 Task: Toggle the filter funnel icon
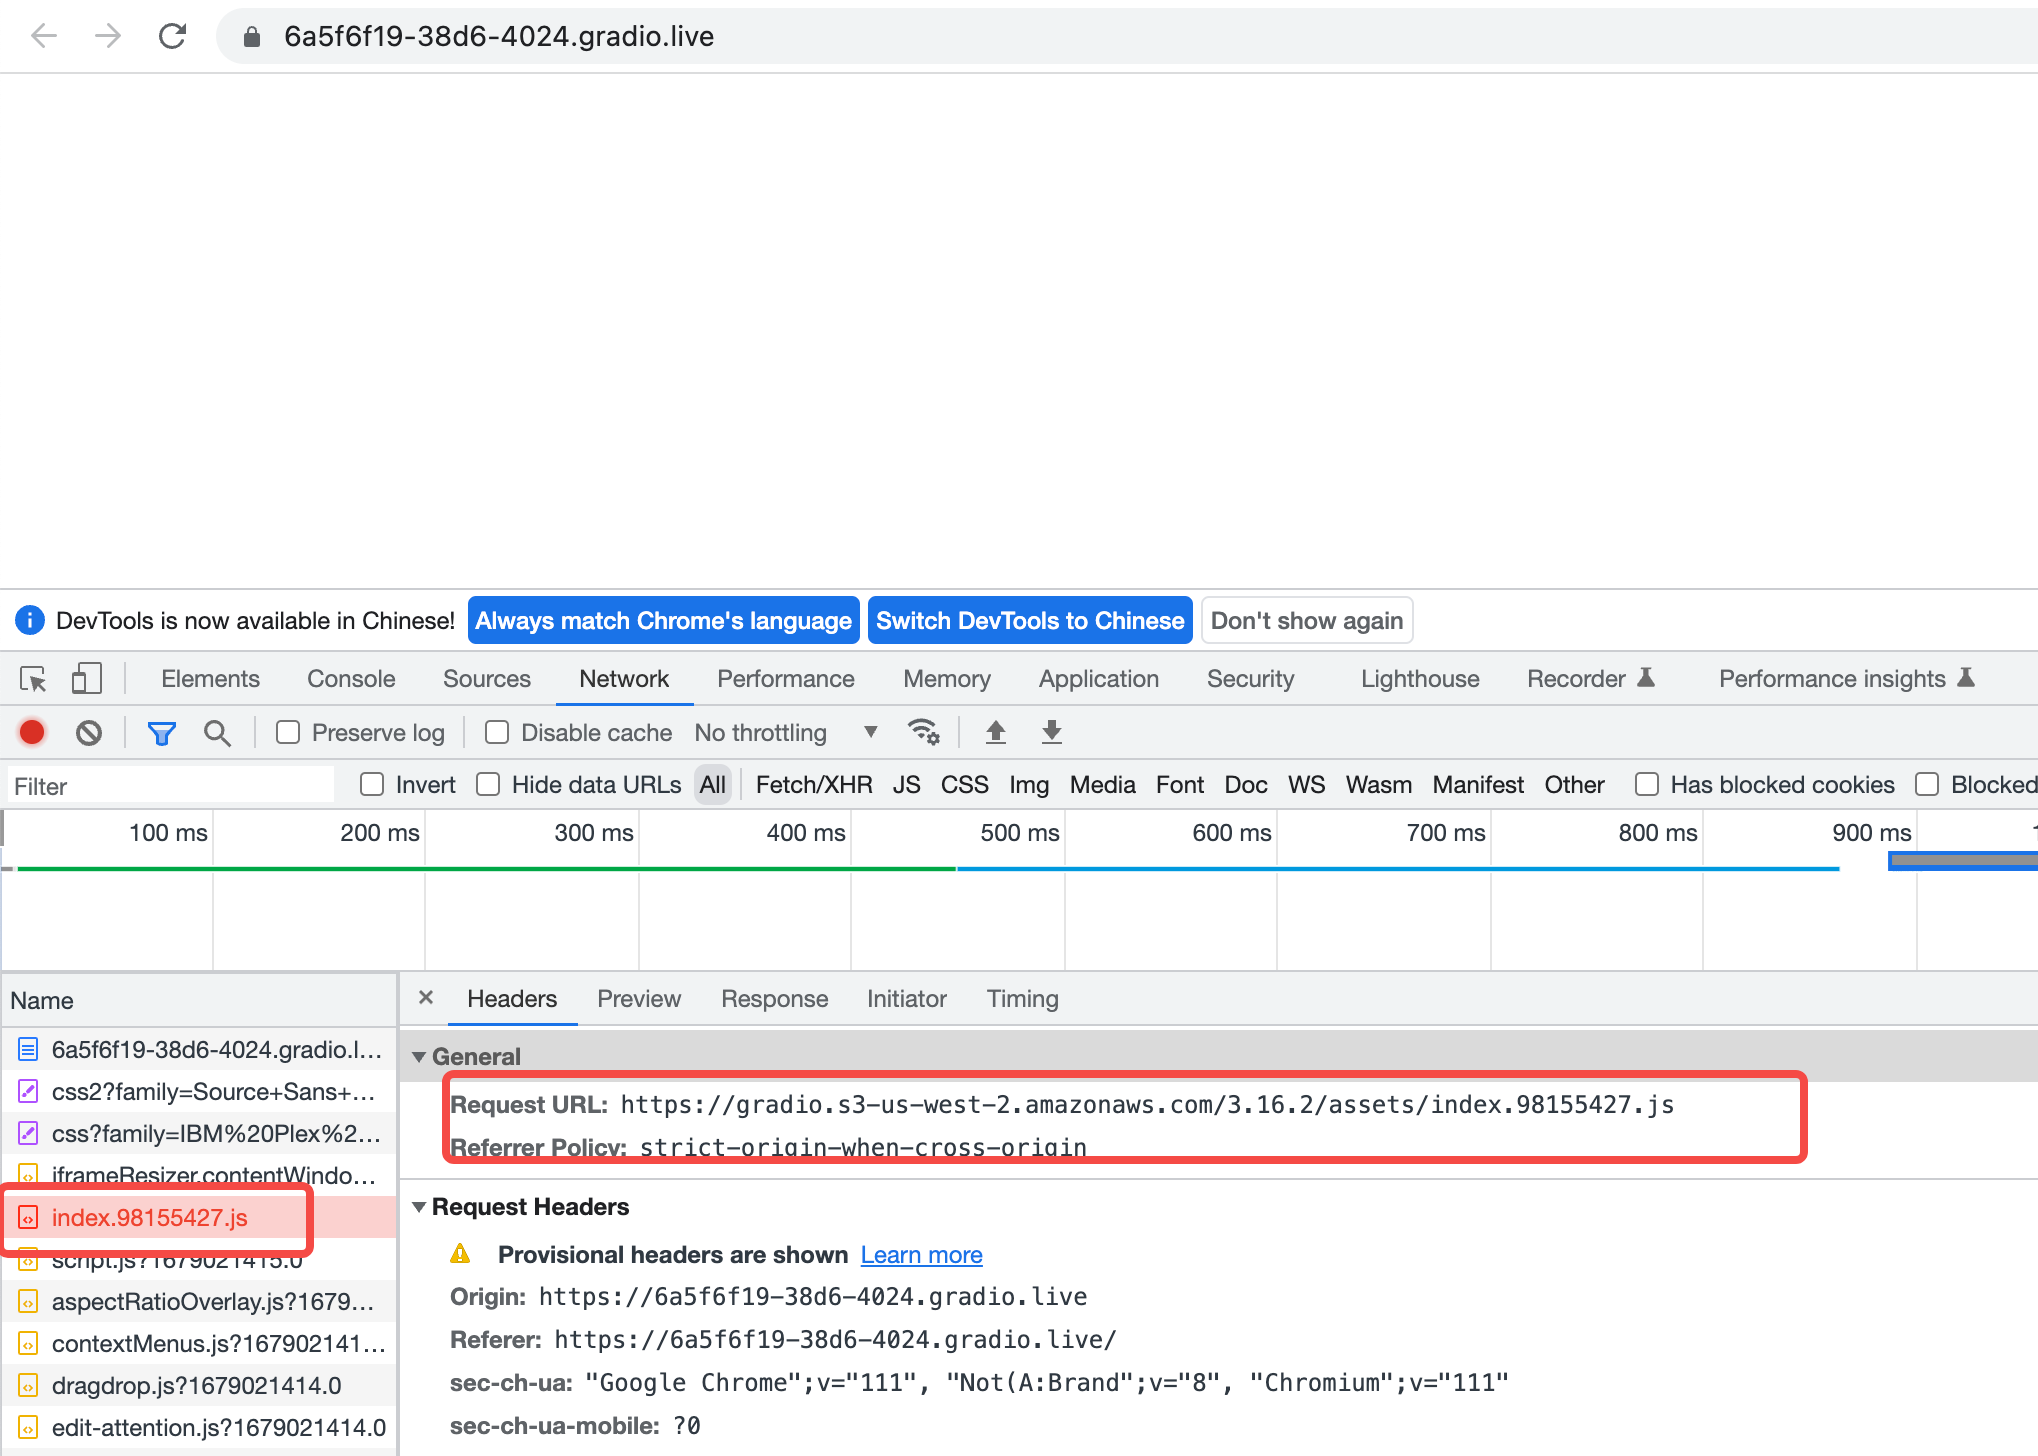click(161, 733)
